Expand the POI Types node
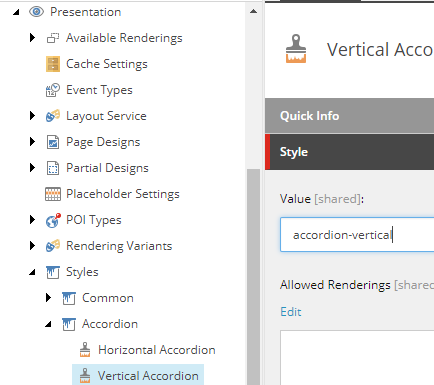The width and height of the screenshot is (434, 385). pyautogui.click(x=32, y=220)
